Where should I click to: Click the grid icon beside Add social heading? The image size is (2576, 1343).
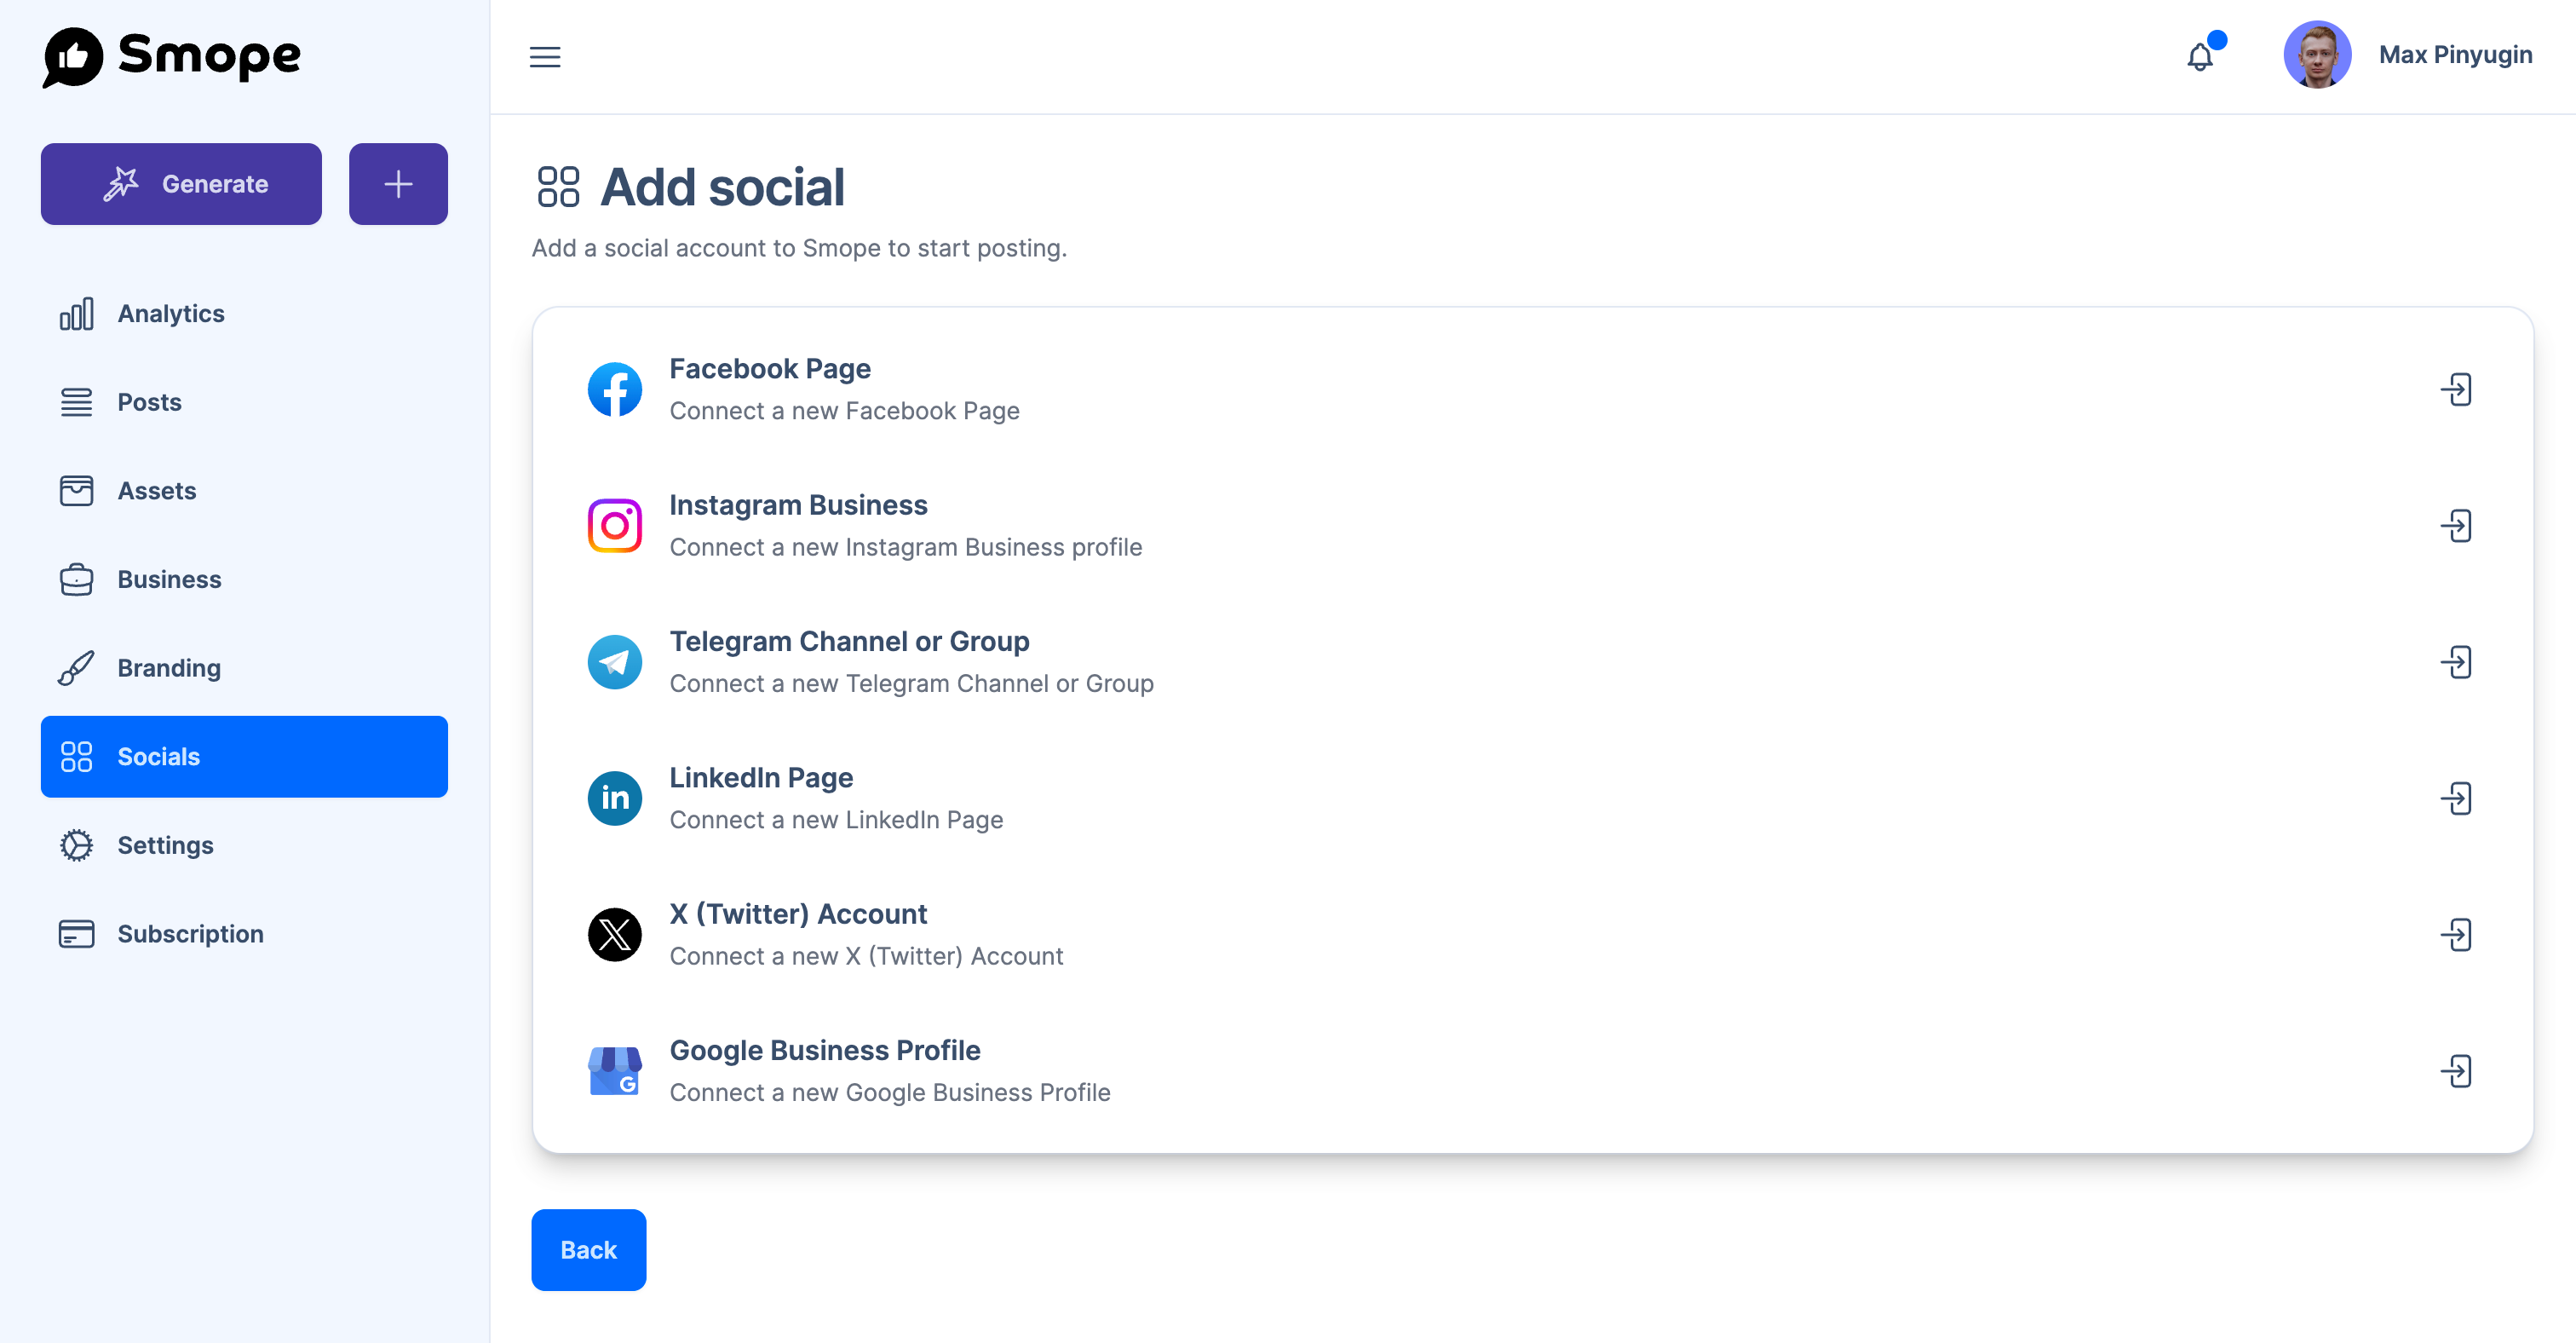(x=558, y=187)
